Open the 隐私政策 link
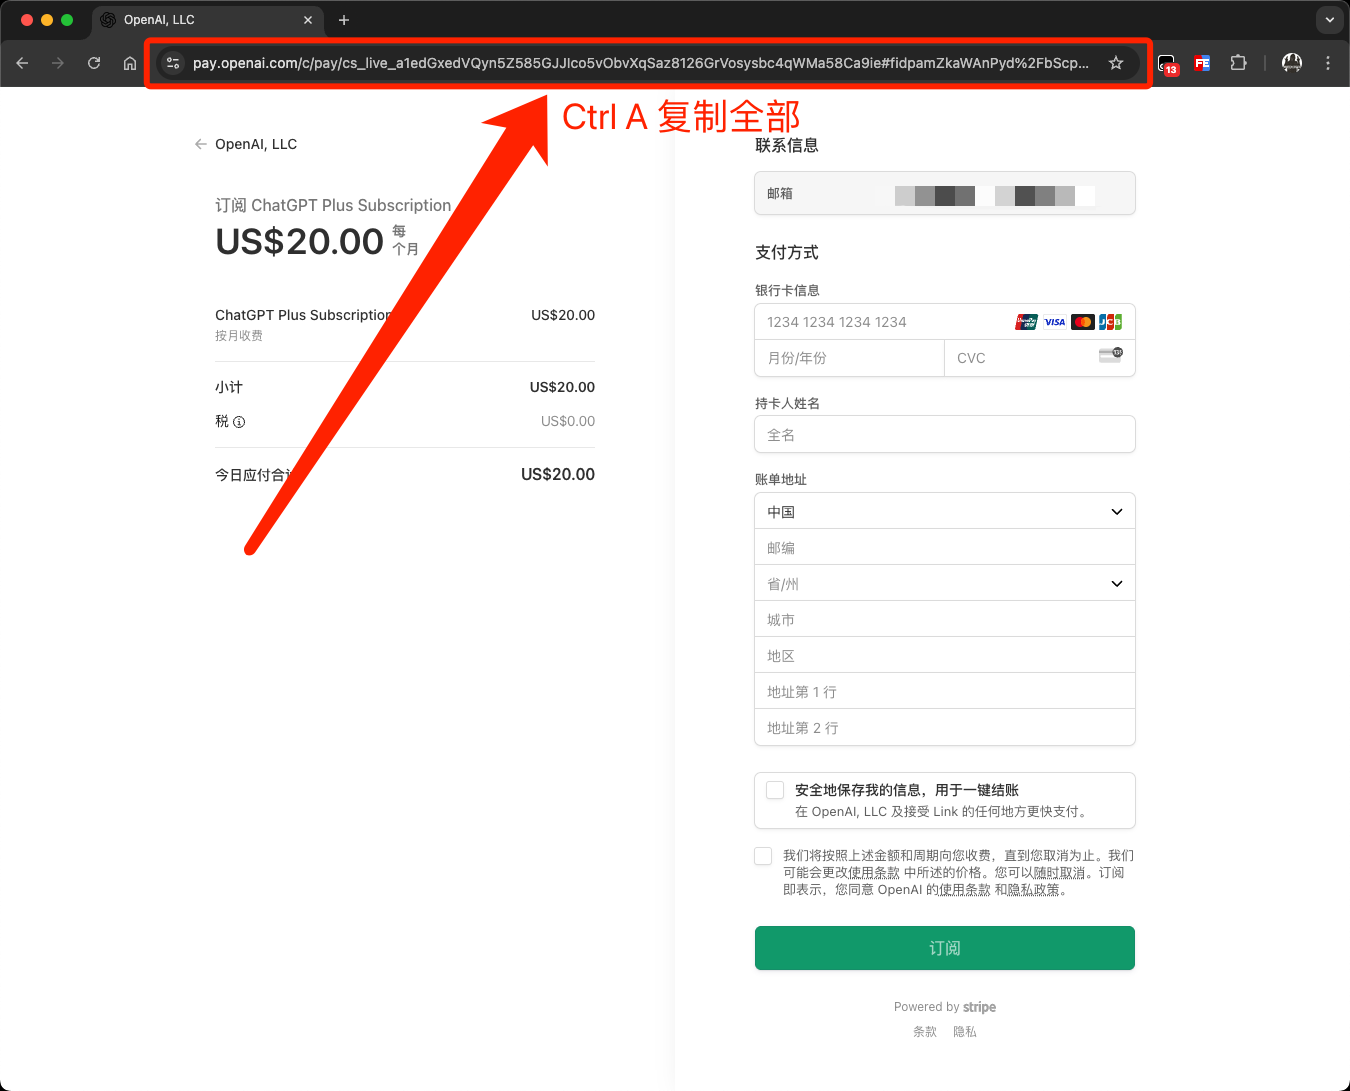1350x1091 pixels. pos(1033,890)
